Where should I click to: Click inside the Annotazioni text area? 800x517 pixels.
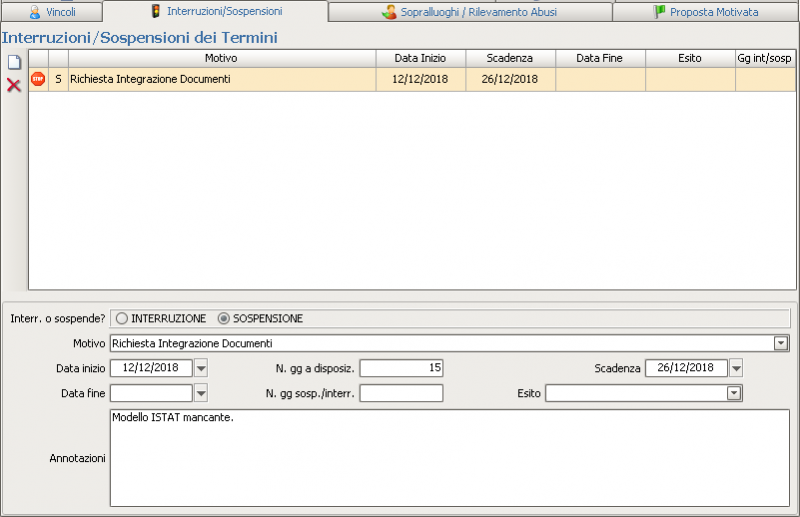450,458
